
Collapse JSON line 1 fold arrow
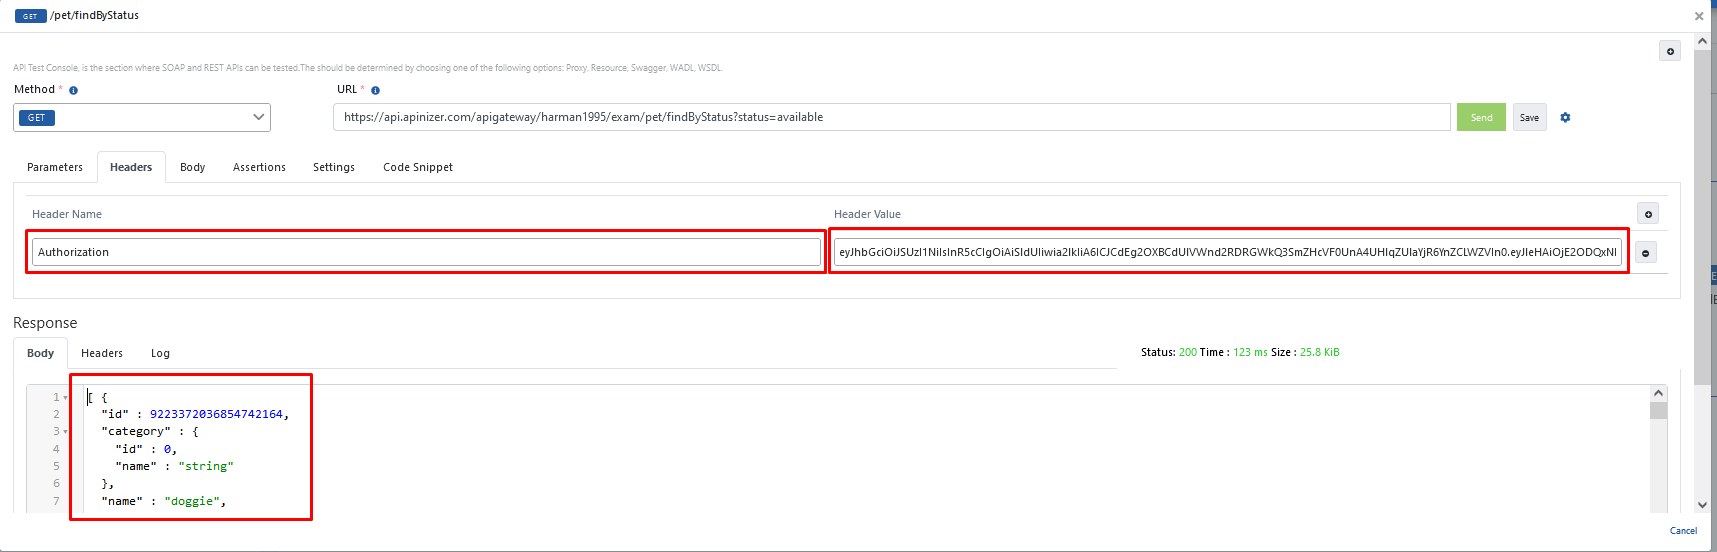point(66,398)
